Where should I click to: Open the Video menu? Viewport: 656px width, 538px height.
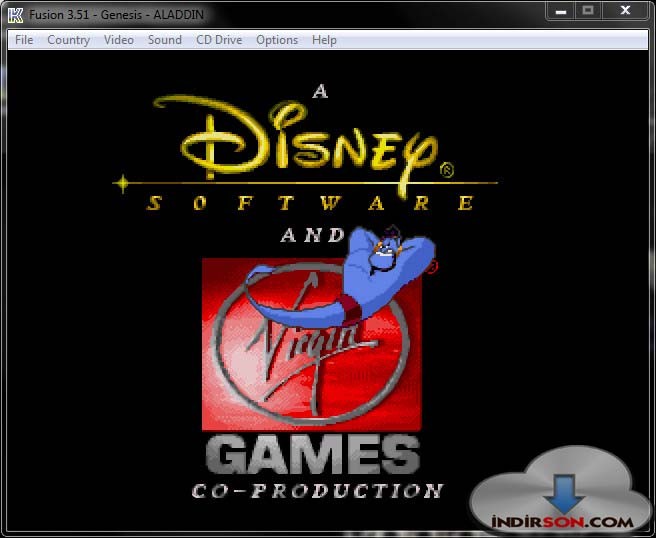(x=119, y=40)
